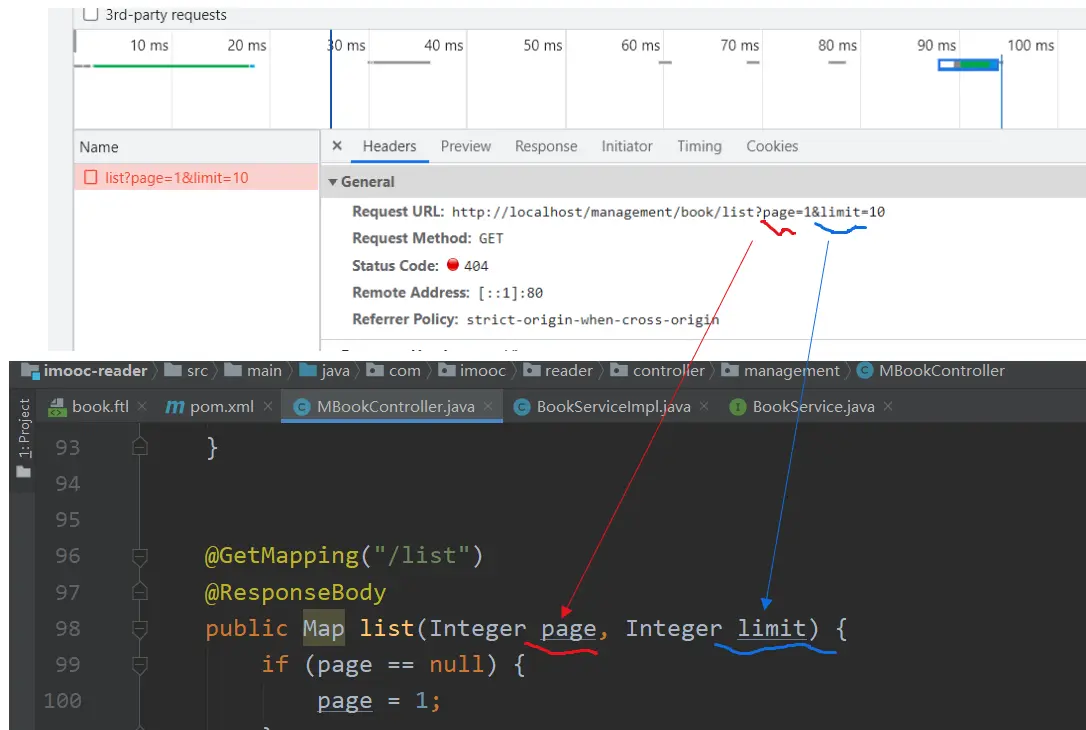Click the interface icon on BookService.java tab

pos(738,407)
